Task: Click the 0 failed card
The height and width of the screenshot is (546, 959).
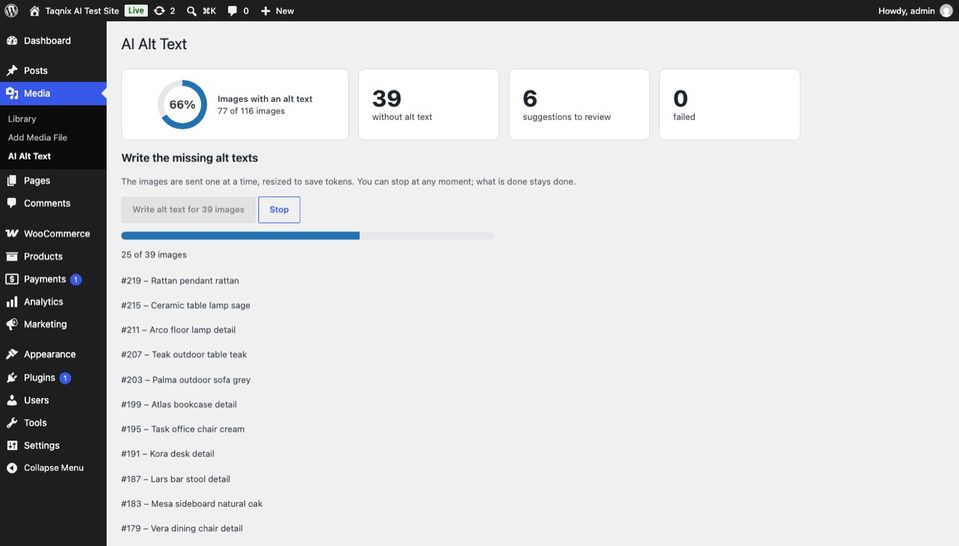Action: 730,105
